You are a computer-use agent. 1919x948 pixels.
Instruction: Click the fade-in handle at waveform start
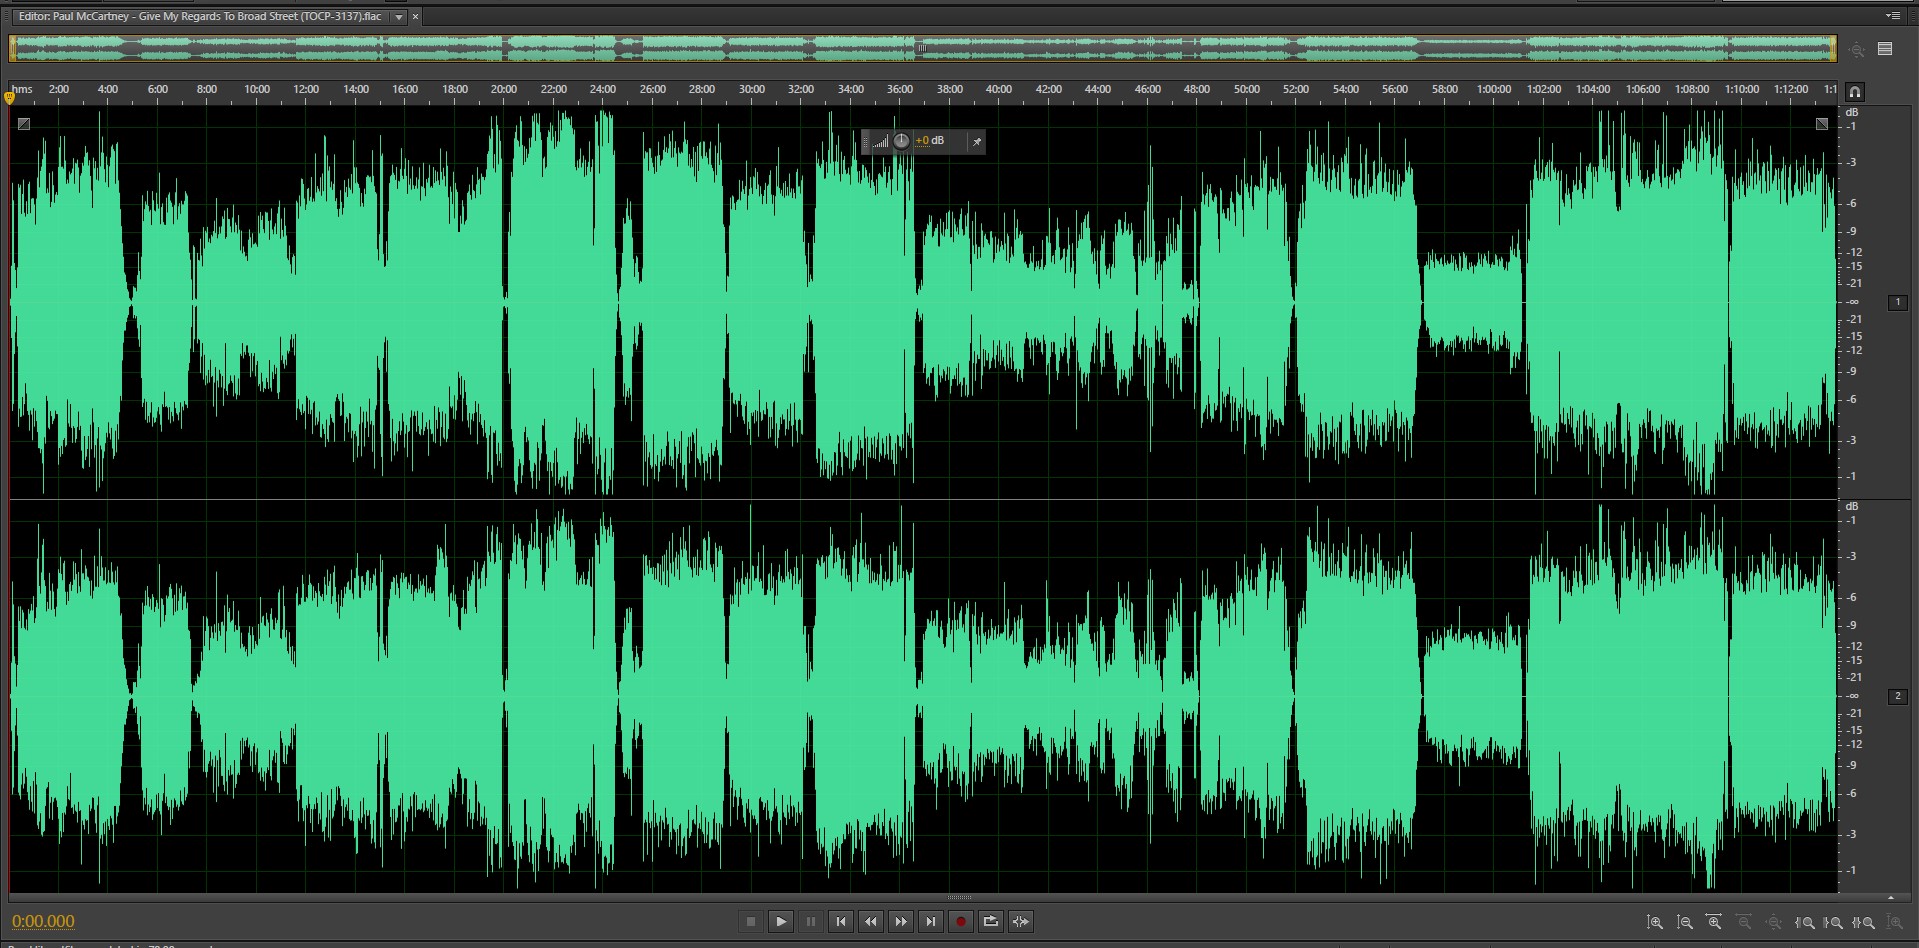pos(24,124)
